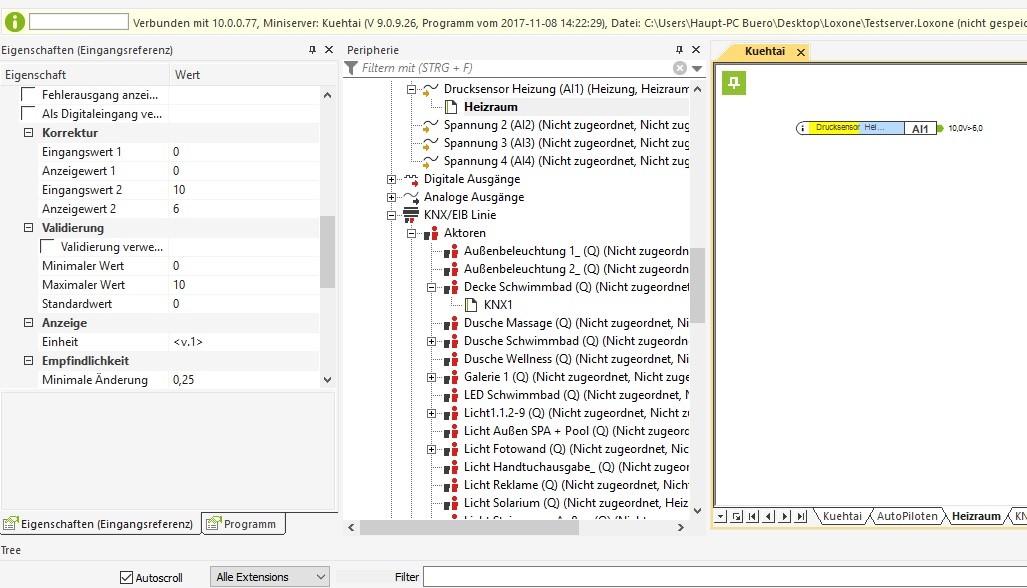Open the AutoPiloten page tab
The height and width of the screenshot is (588, 1027).
click(x=907, y=516)
